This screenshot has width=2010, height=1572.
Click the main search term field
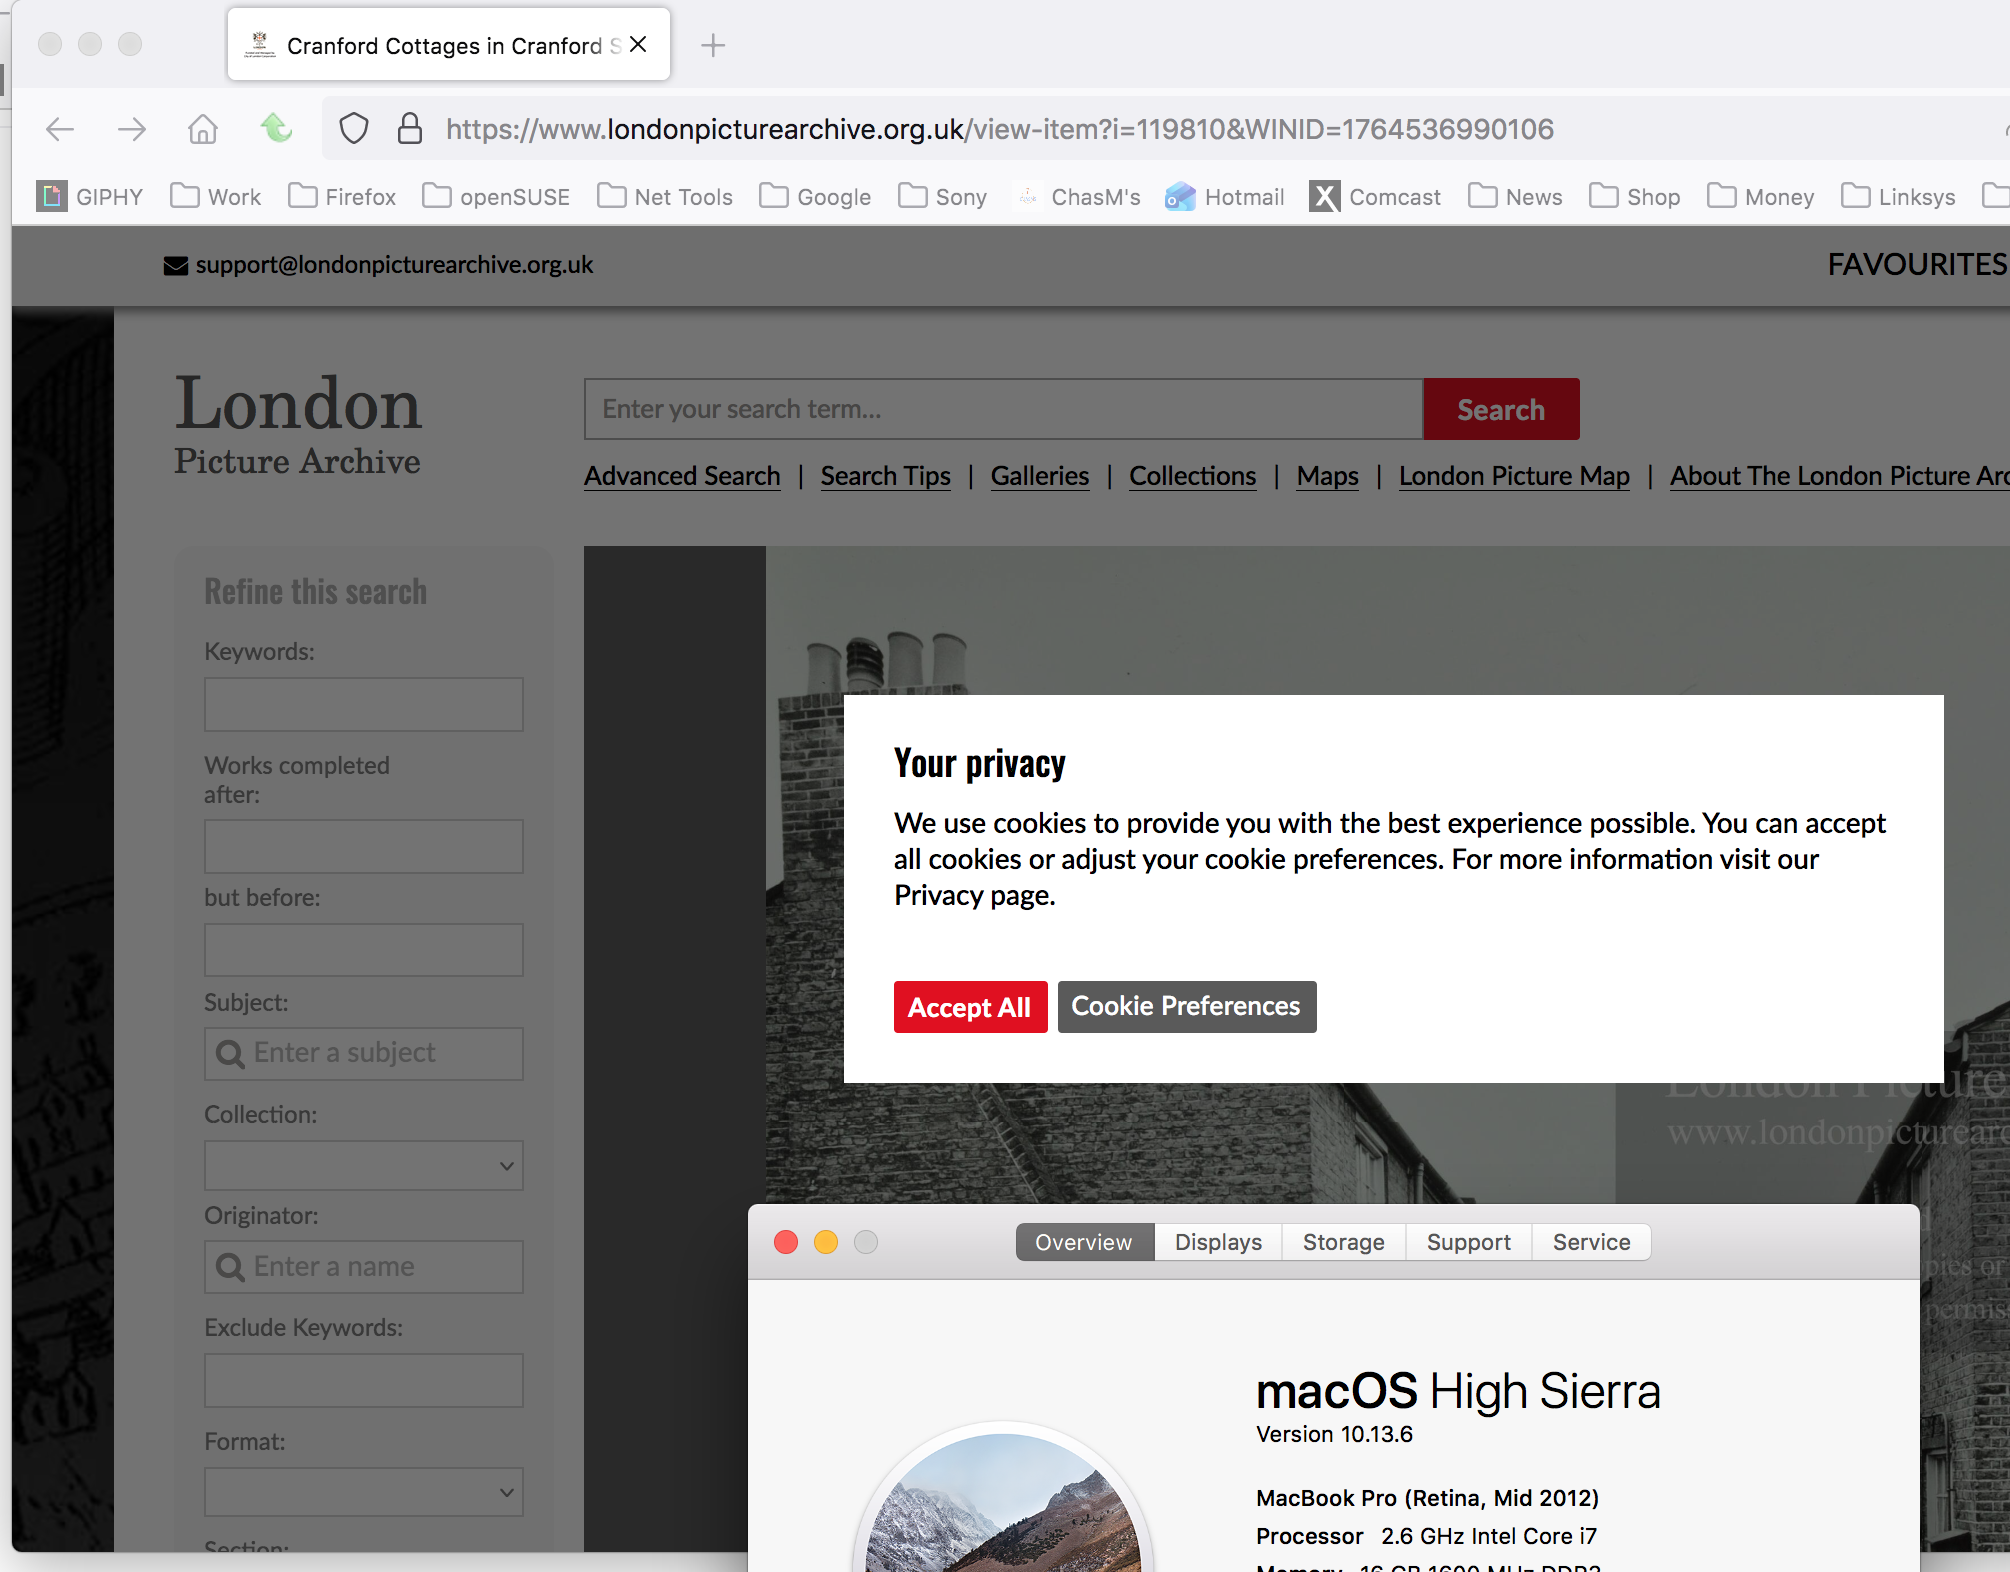click(x=1003, y=409)
